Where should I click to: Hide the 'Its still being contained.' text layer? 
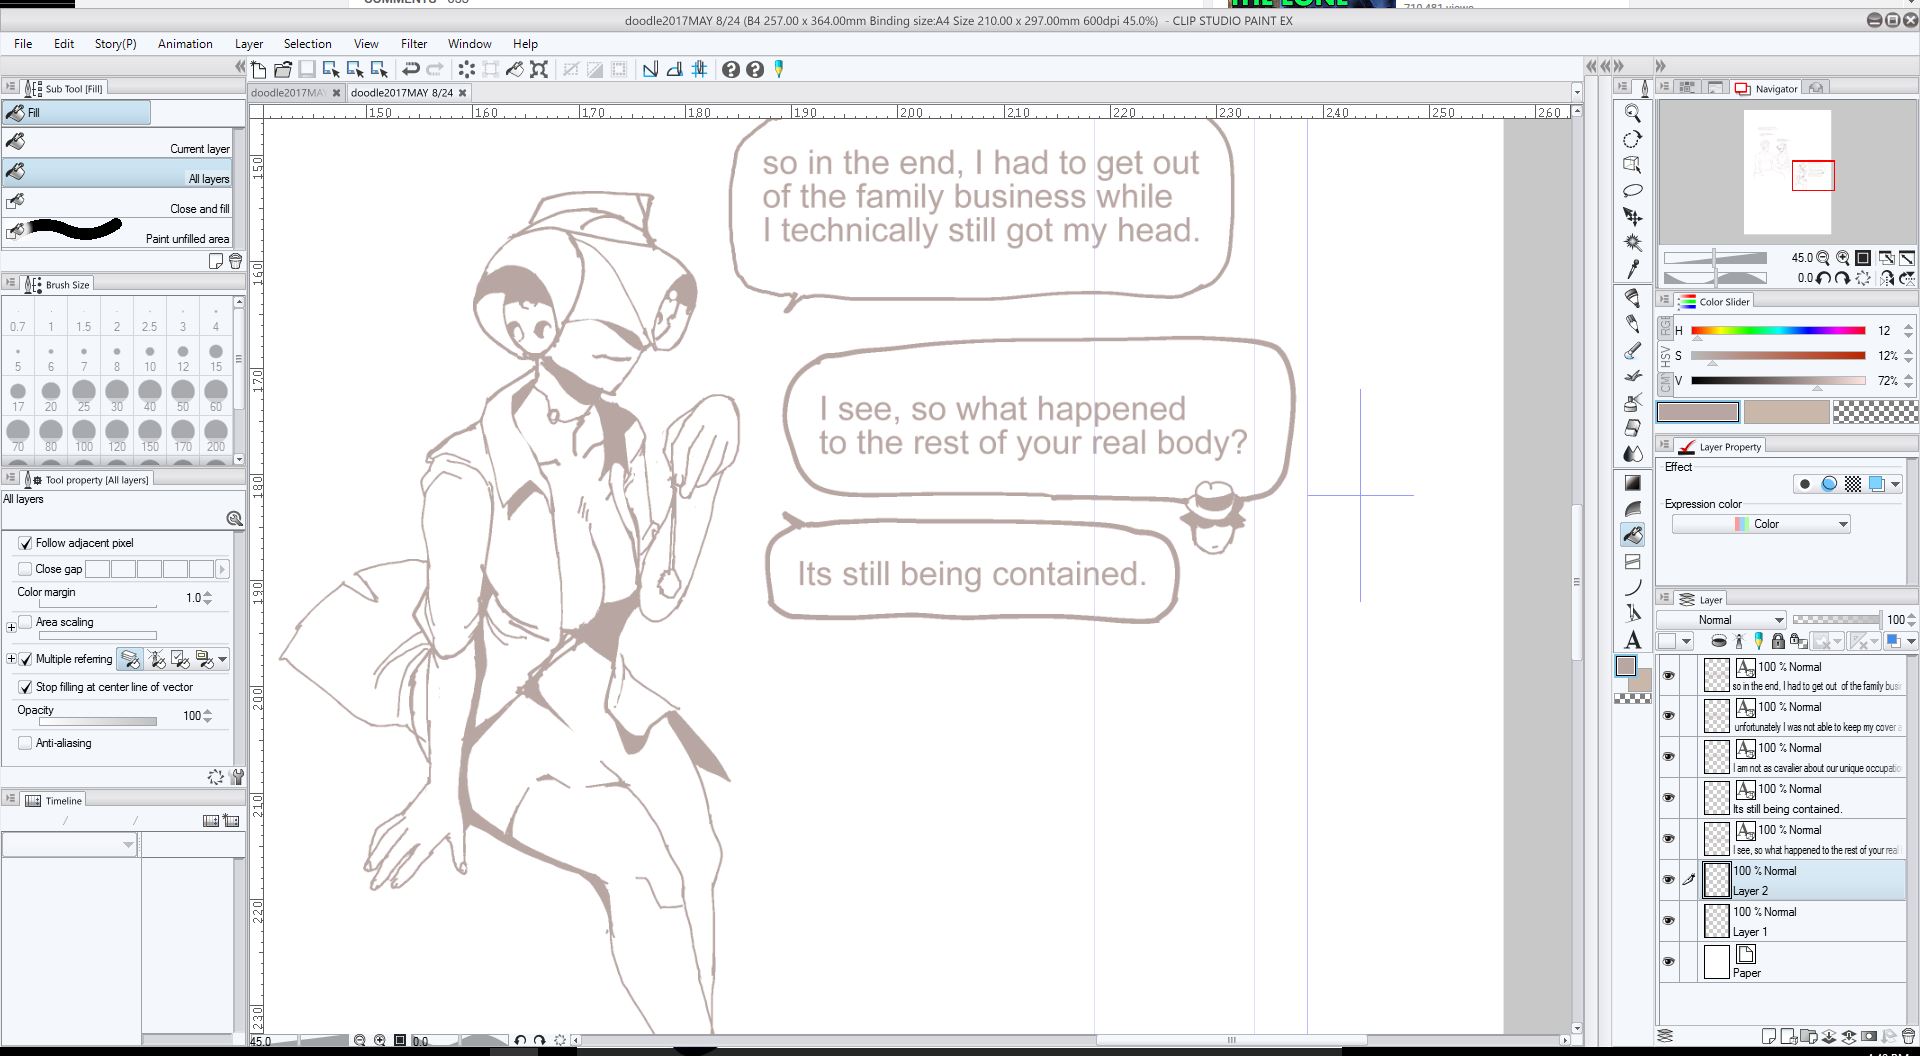coord(1668,798)
